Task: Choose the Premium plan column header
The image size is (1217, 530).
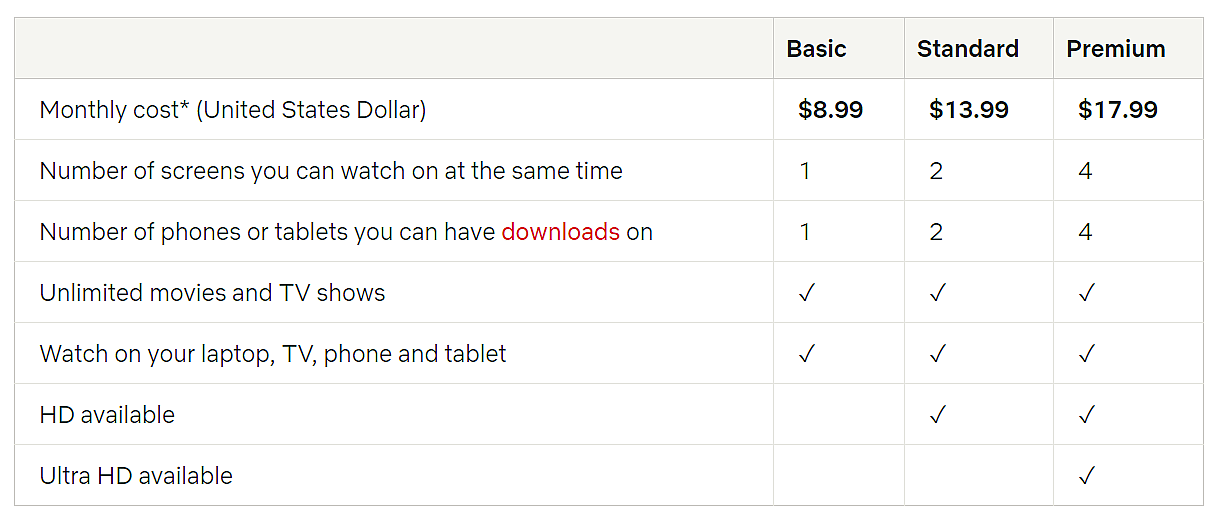Action: coord(1115,49)
